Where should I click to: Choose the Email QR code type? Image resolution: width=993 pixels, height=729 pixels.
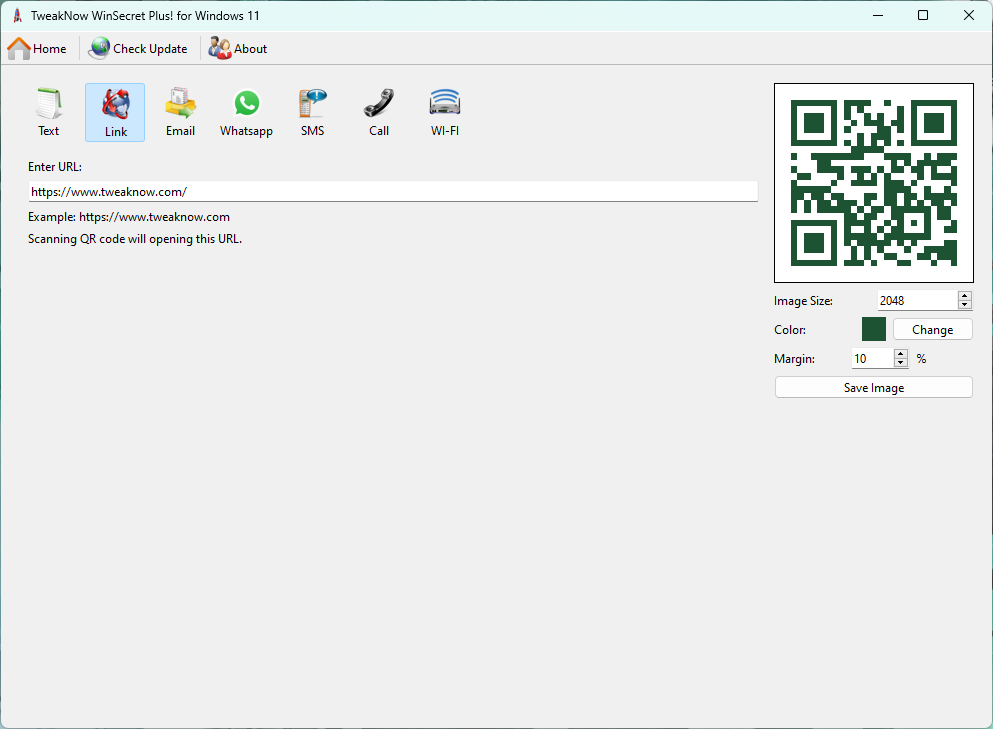pyautogui.click(x=180, y=113)
